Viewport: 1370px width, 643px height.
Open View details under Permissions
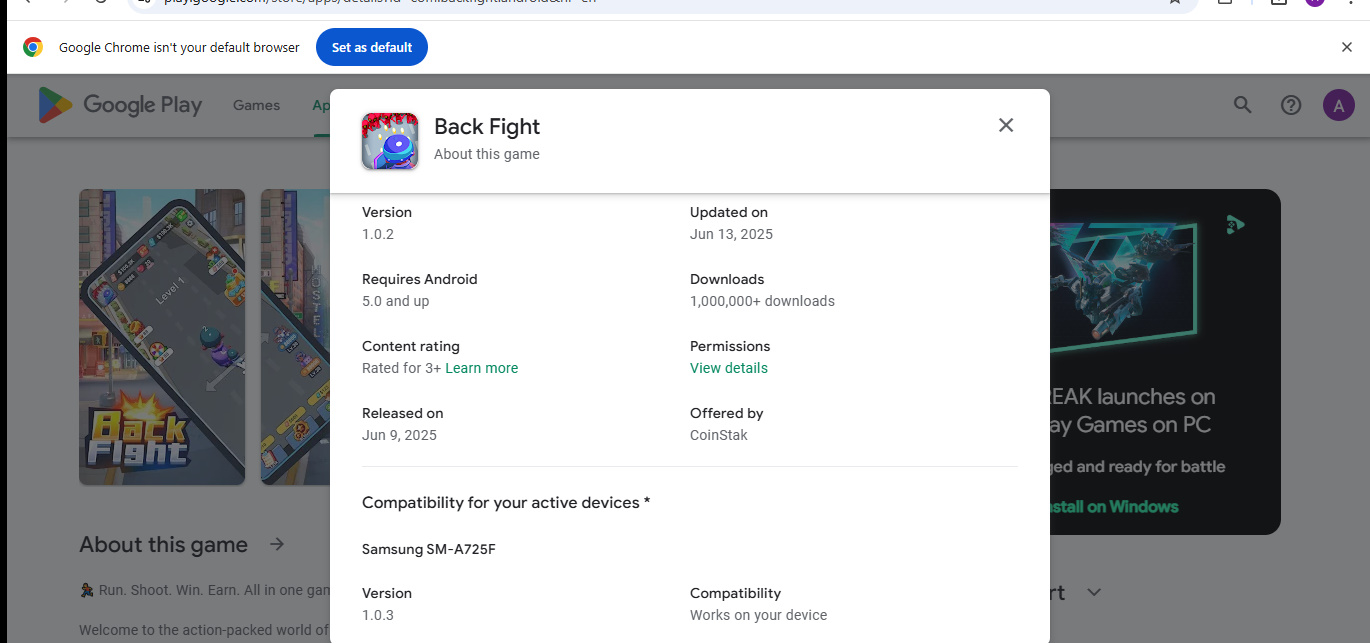tap(729, 368)
